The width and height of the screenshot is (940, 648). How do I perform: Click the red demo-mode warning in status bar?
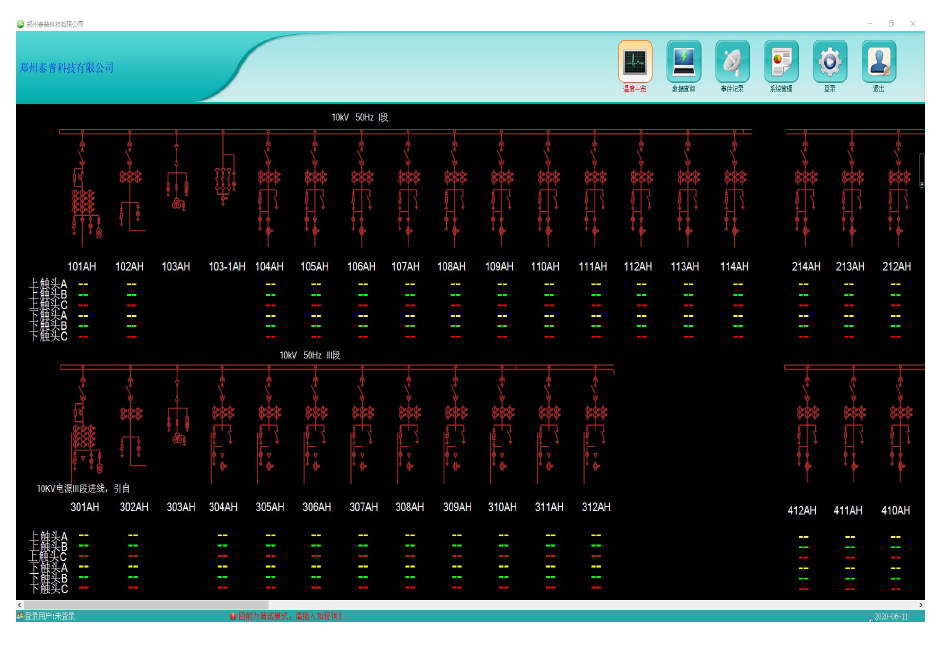point(286,616)
